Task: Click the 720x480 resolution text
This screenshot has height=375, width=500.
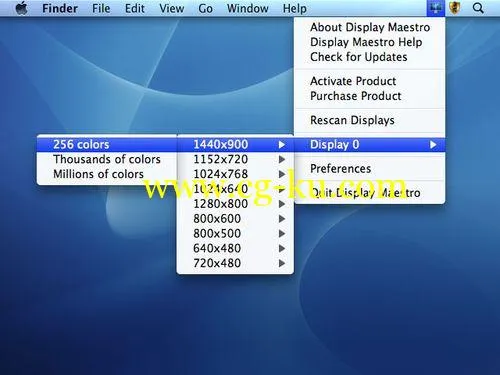Action: pyautogui.click(x=217, y=263)
